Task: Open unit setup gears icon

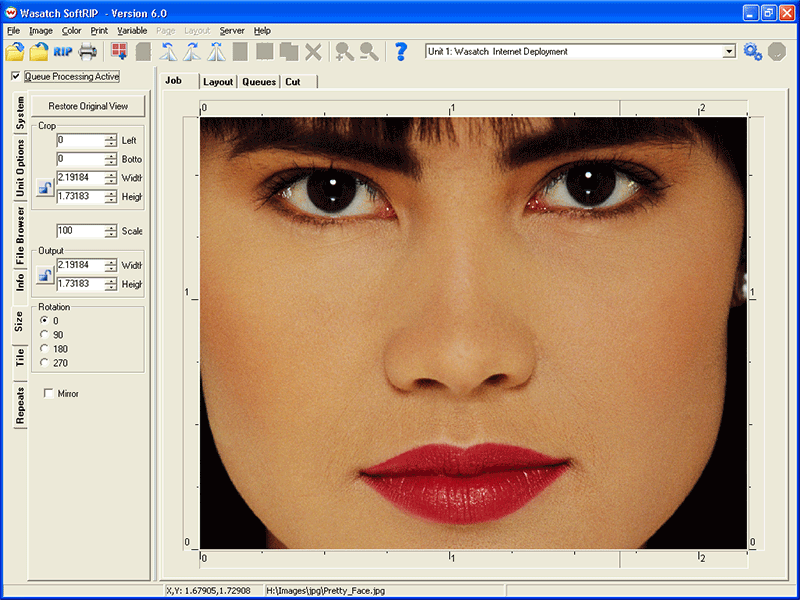Action: 753,51
